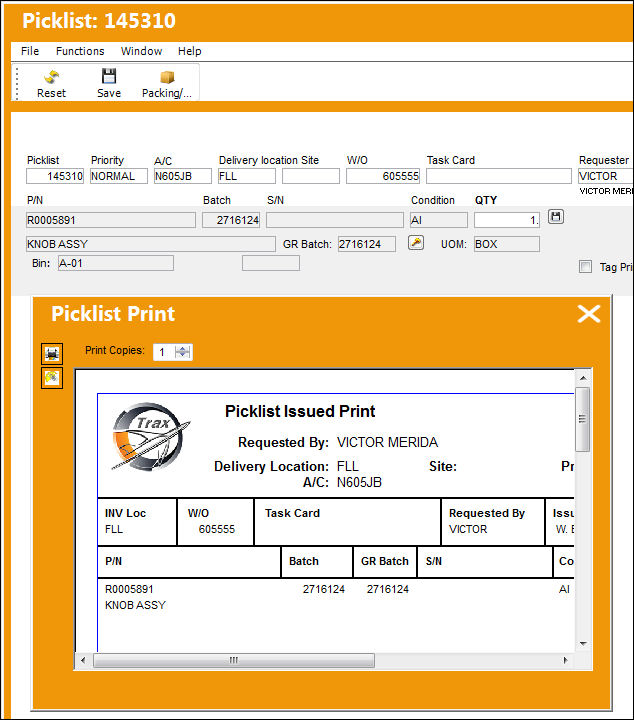Click the preview horizontal scrollbar left arrow
Viewport: 634px width, 720px height.
click(x=83, y=660)
